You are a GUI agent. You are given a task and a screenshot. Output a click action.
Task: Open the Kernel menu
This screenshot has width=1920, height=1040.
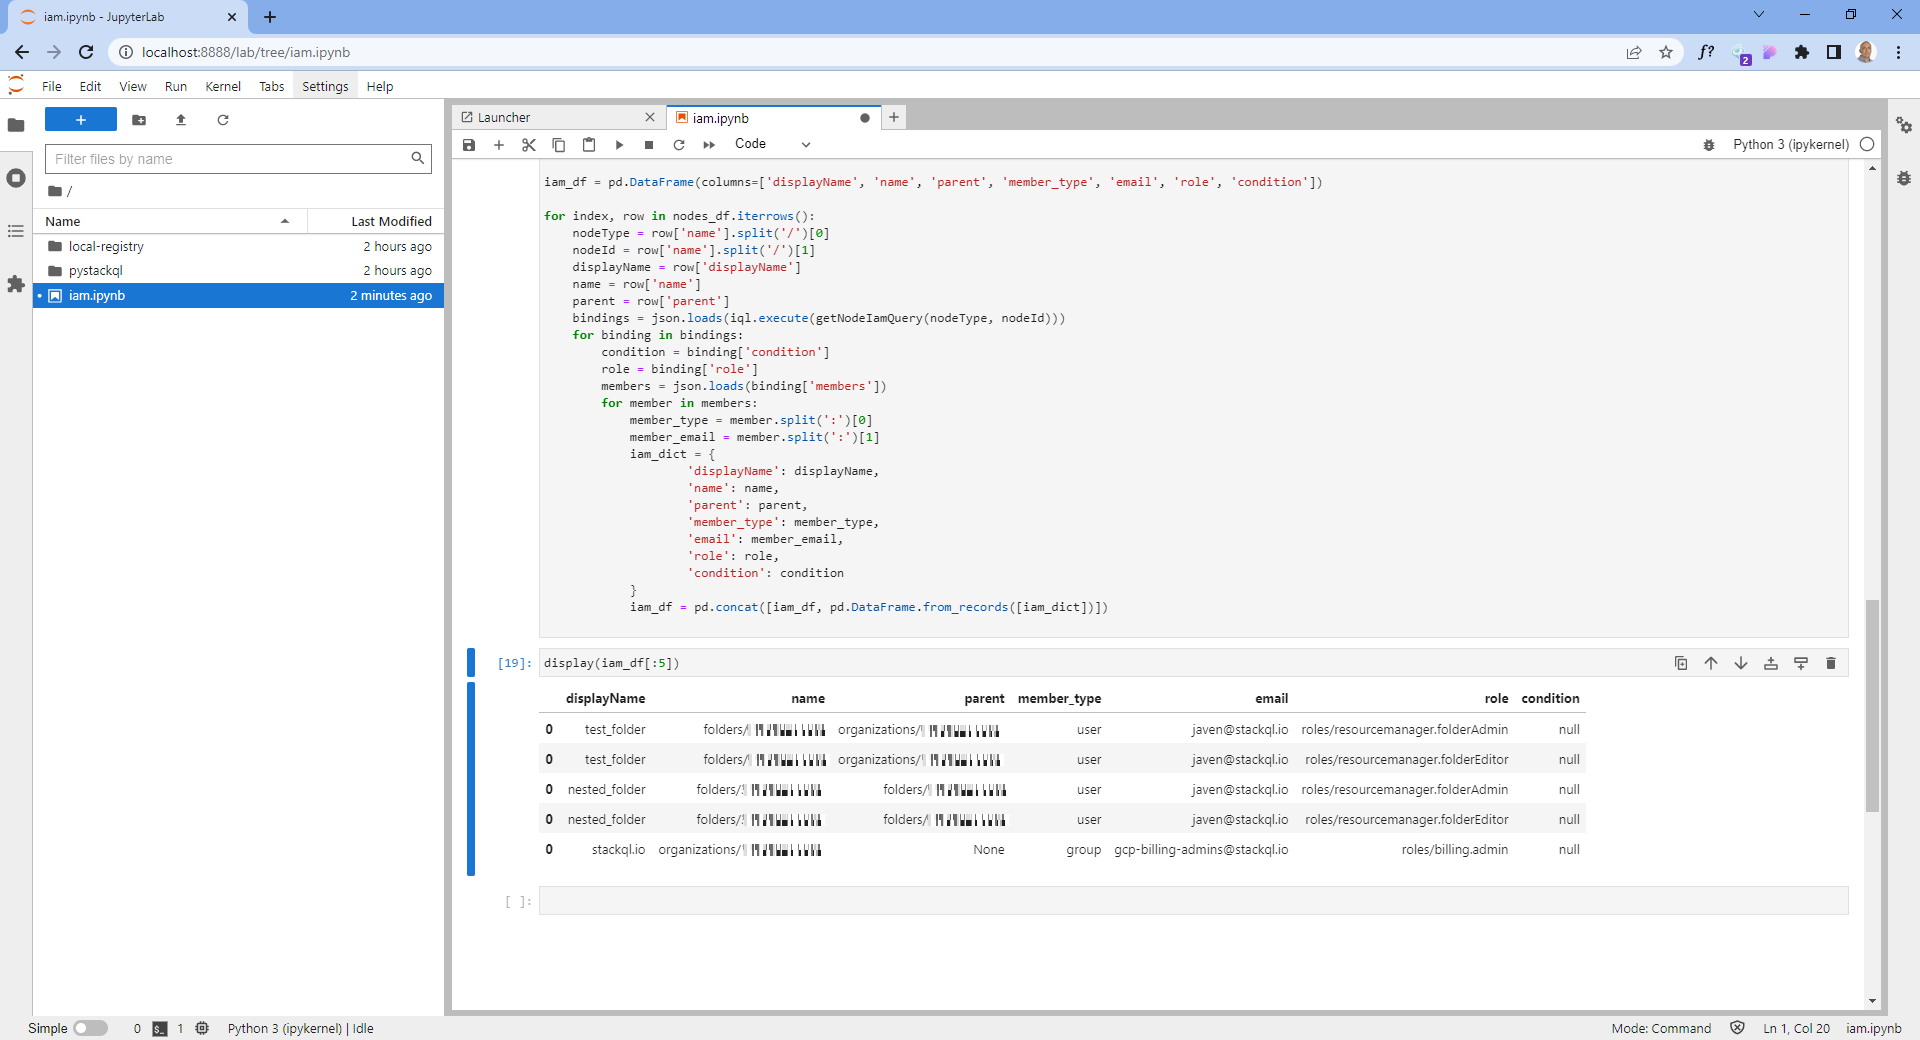click(x=223, y=86)
